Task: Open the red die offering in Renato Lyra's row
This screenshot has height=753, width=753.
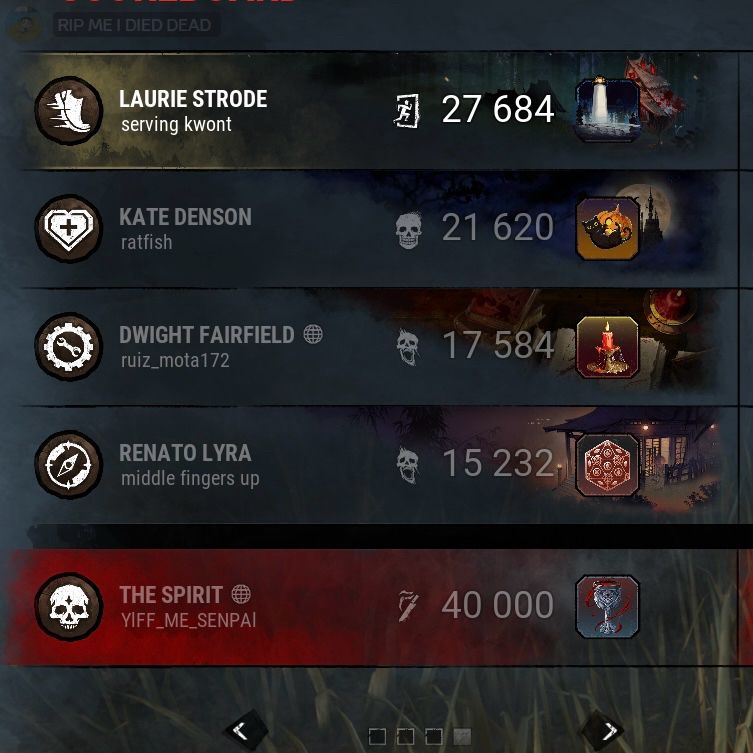Action: pyautogui.click(x=607, y=465)
